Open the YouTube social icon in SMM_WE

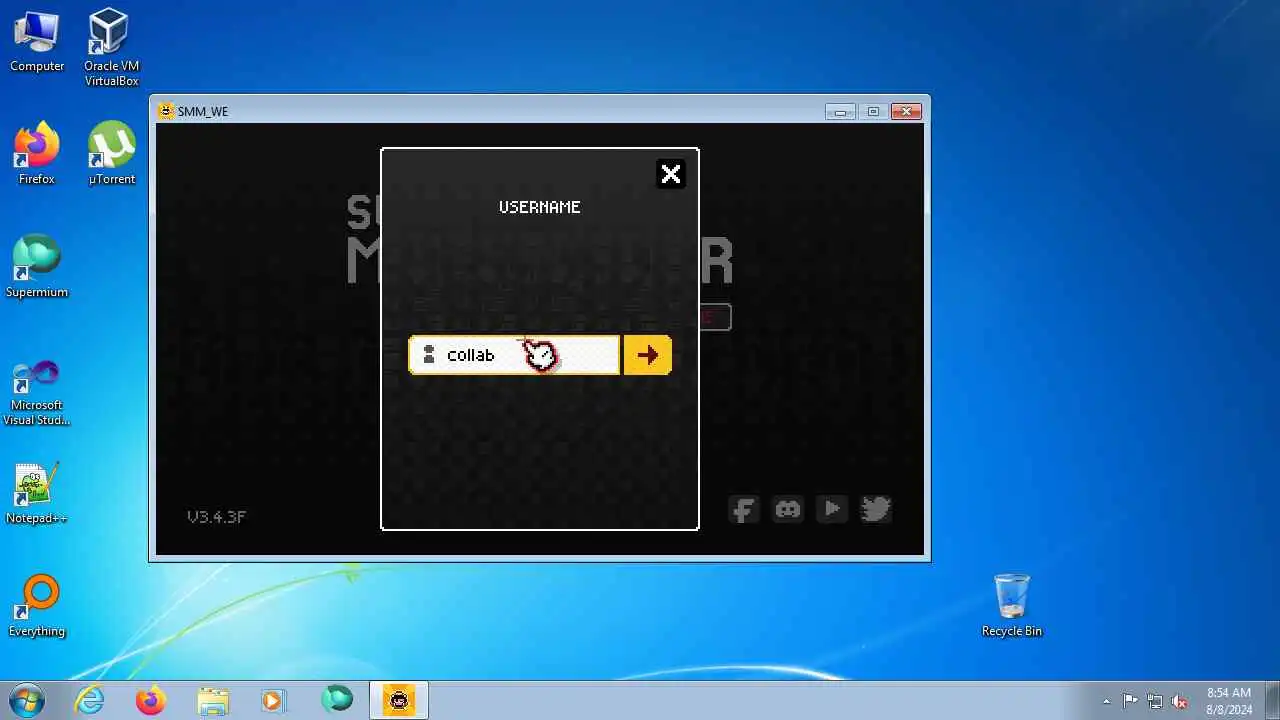tap(832, 510)
